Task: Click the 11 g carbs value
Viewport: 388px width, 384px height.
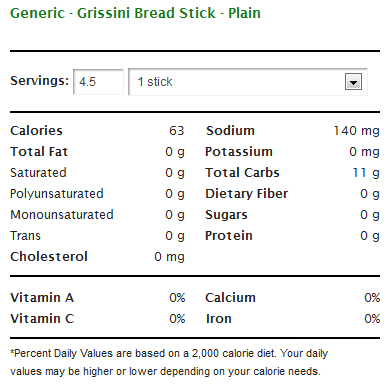Action: pos(366,173)
